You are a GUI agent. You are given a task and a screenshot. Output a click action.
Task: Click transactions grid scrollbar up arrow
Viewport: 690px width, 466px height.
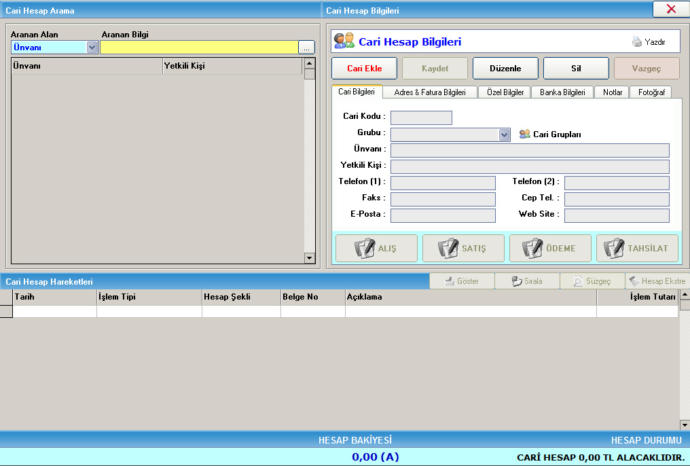685,295
